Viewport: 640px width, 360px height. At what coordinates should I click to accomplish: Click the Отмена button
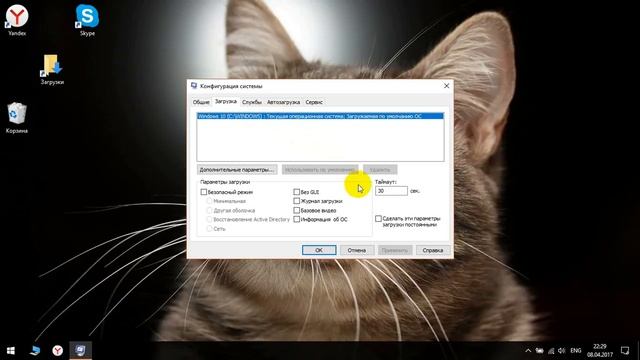pos(356,250)
